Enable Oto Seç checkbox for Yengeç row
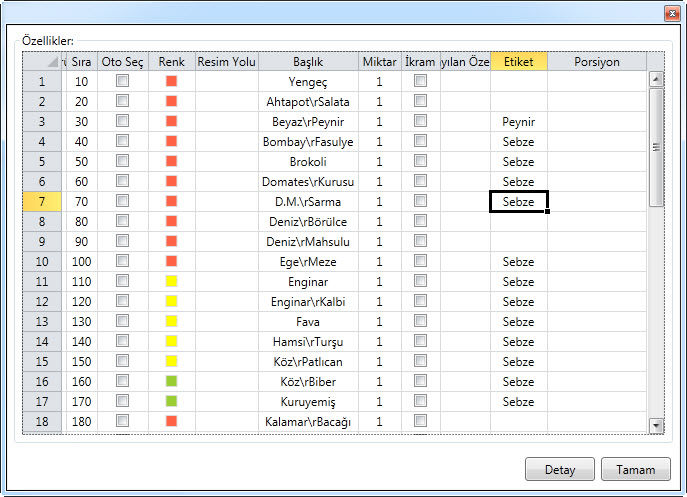 tap(122, 81)
